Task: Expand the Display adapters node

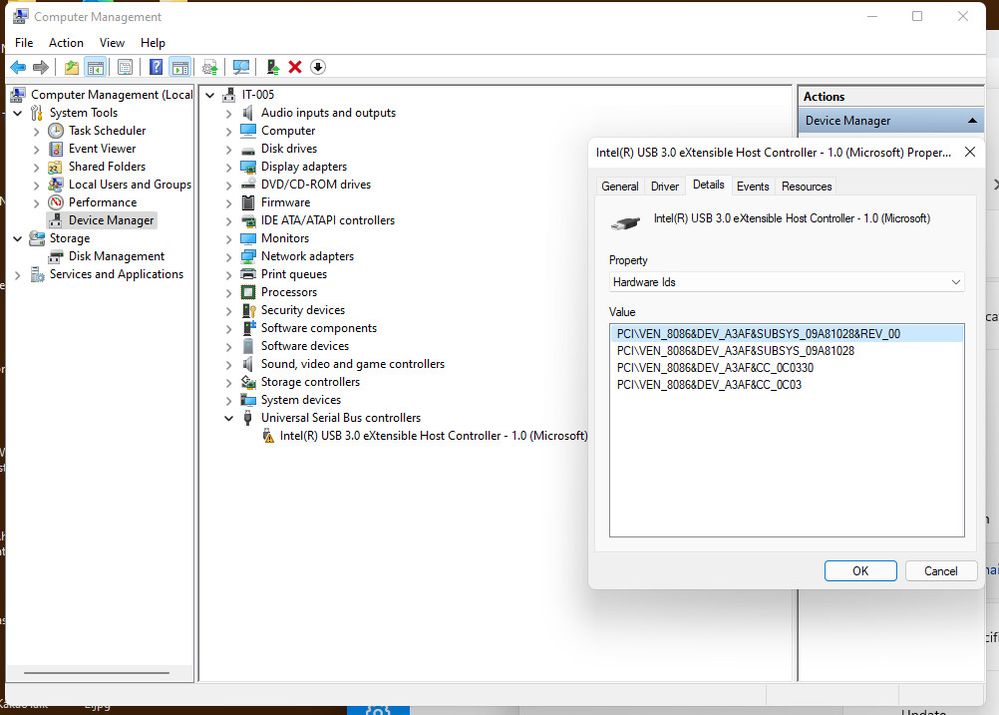Action: 229,168
